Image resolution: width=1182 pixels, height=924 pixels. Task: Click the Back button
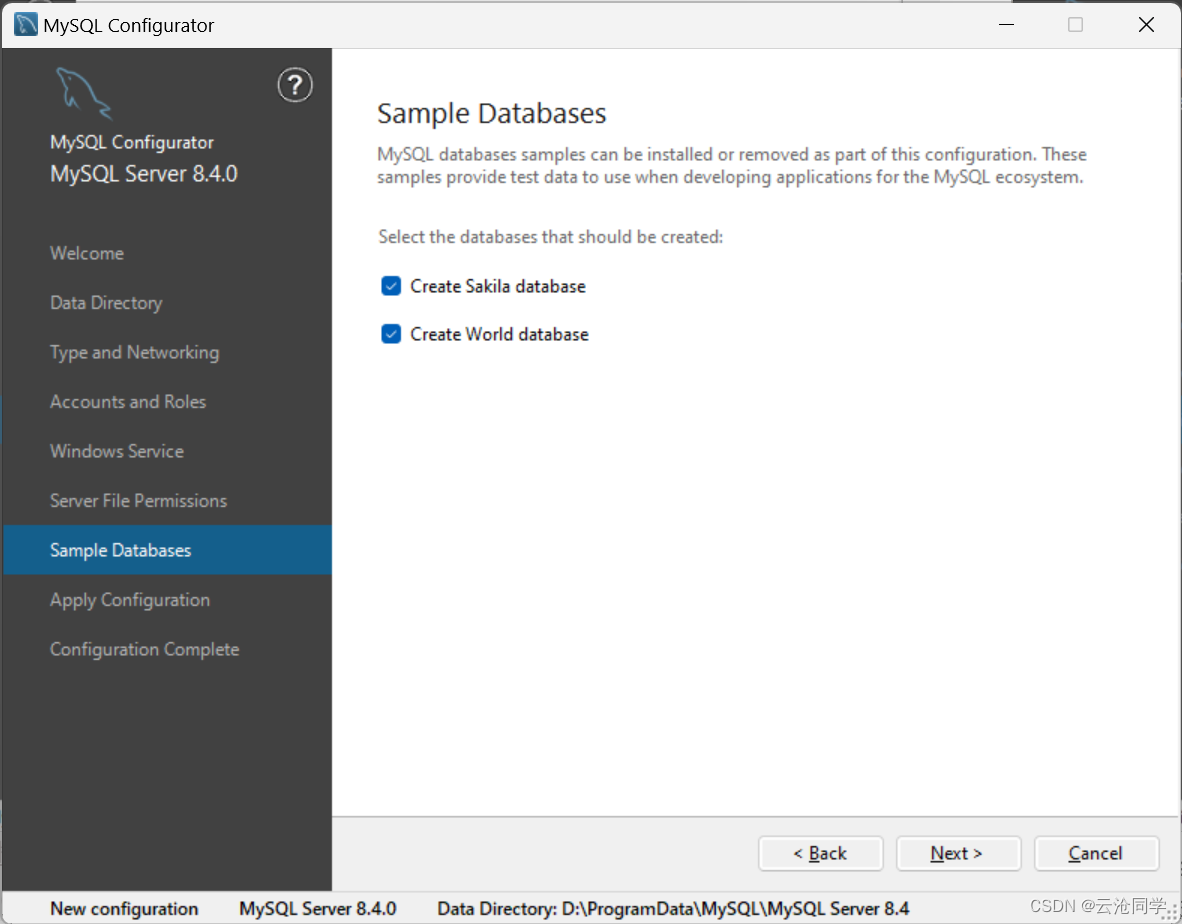[820, 853]
